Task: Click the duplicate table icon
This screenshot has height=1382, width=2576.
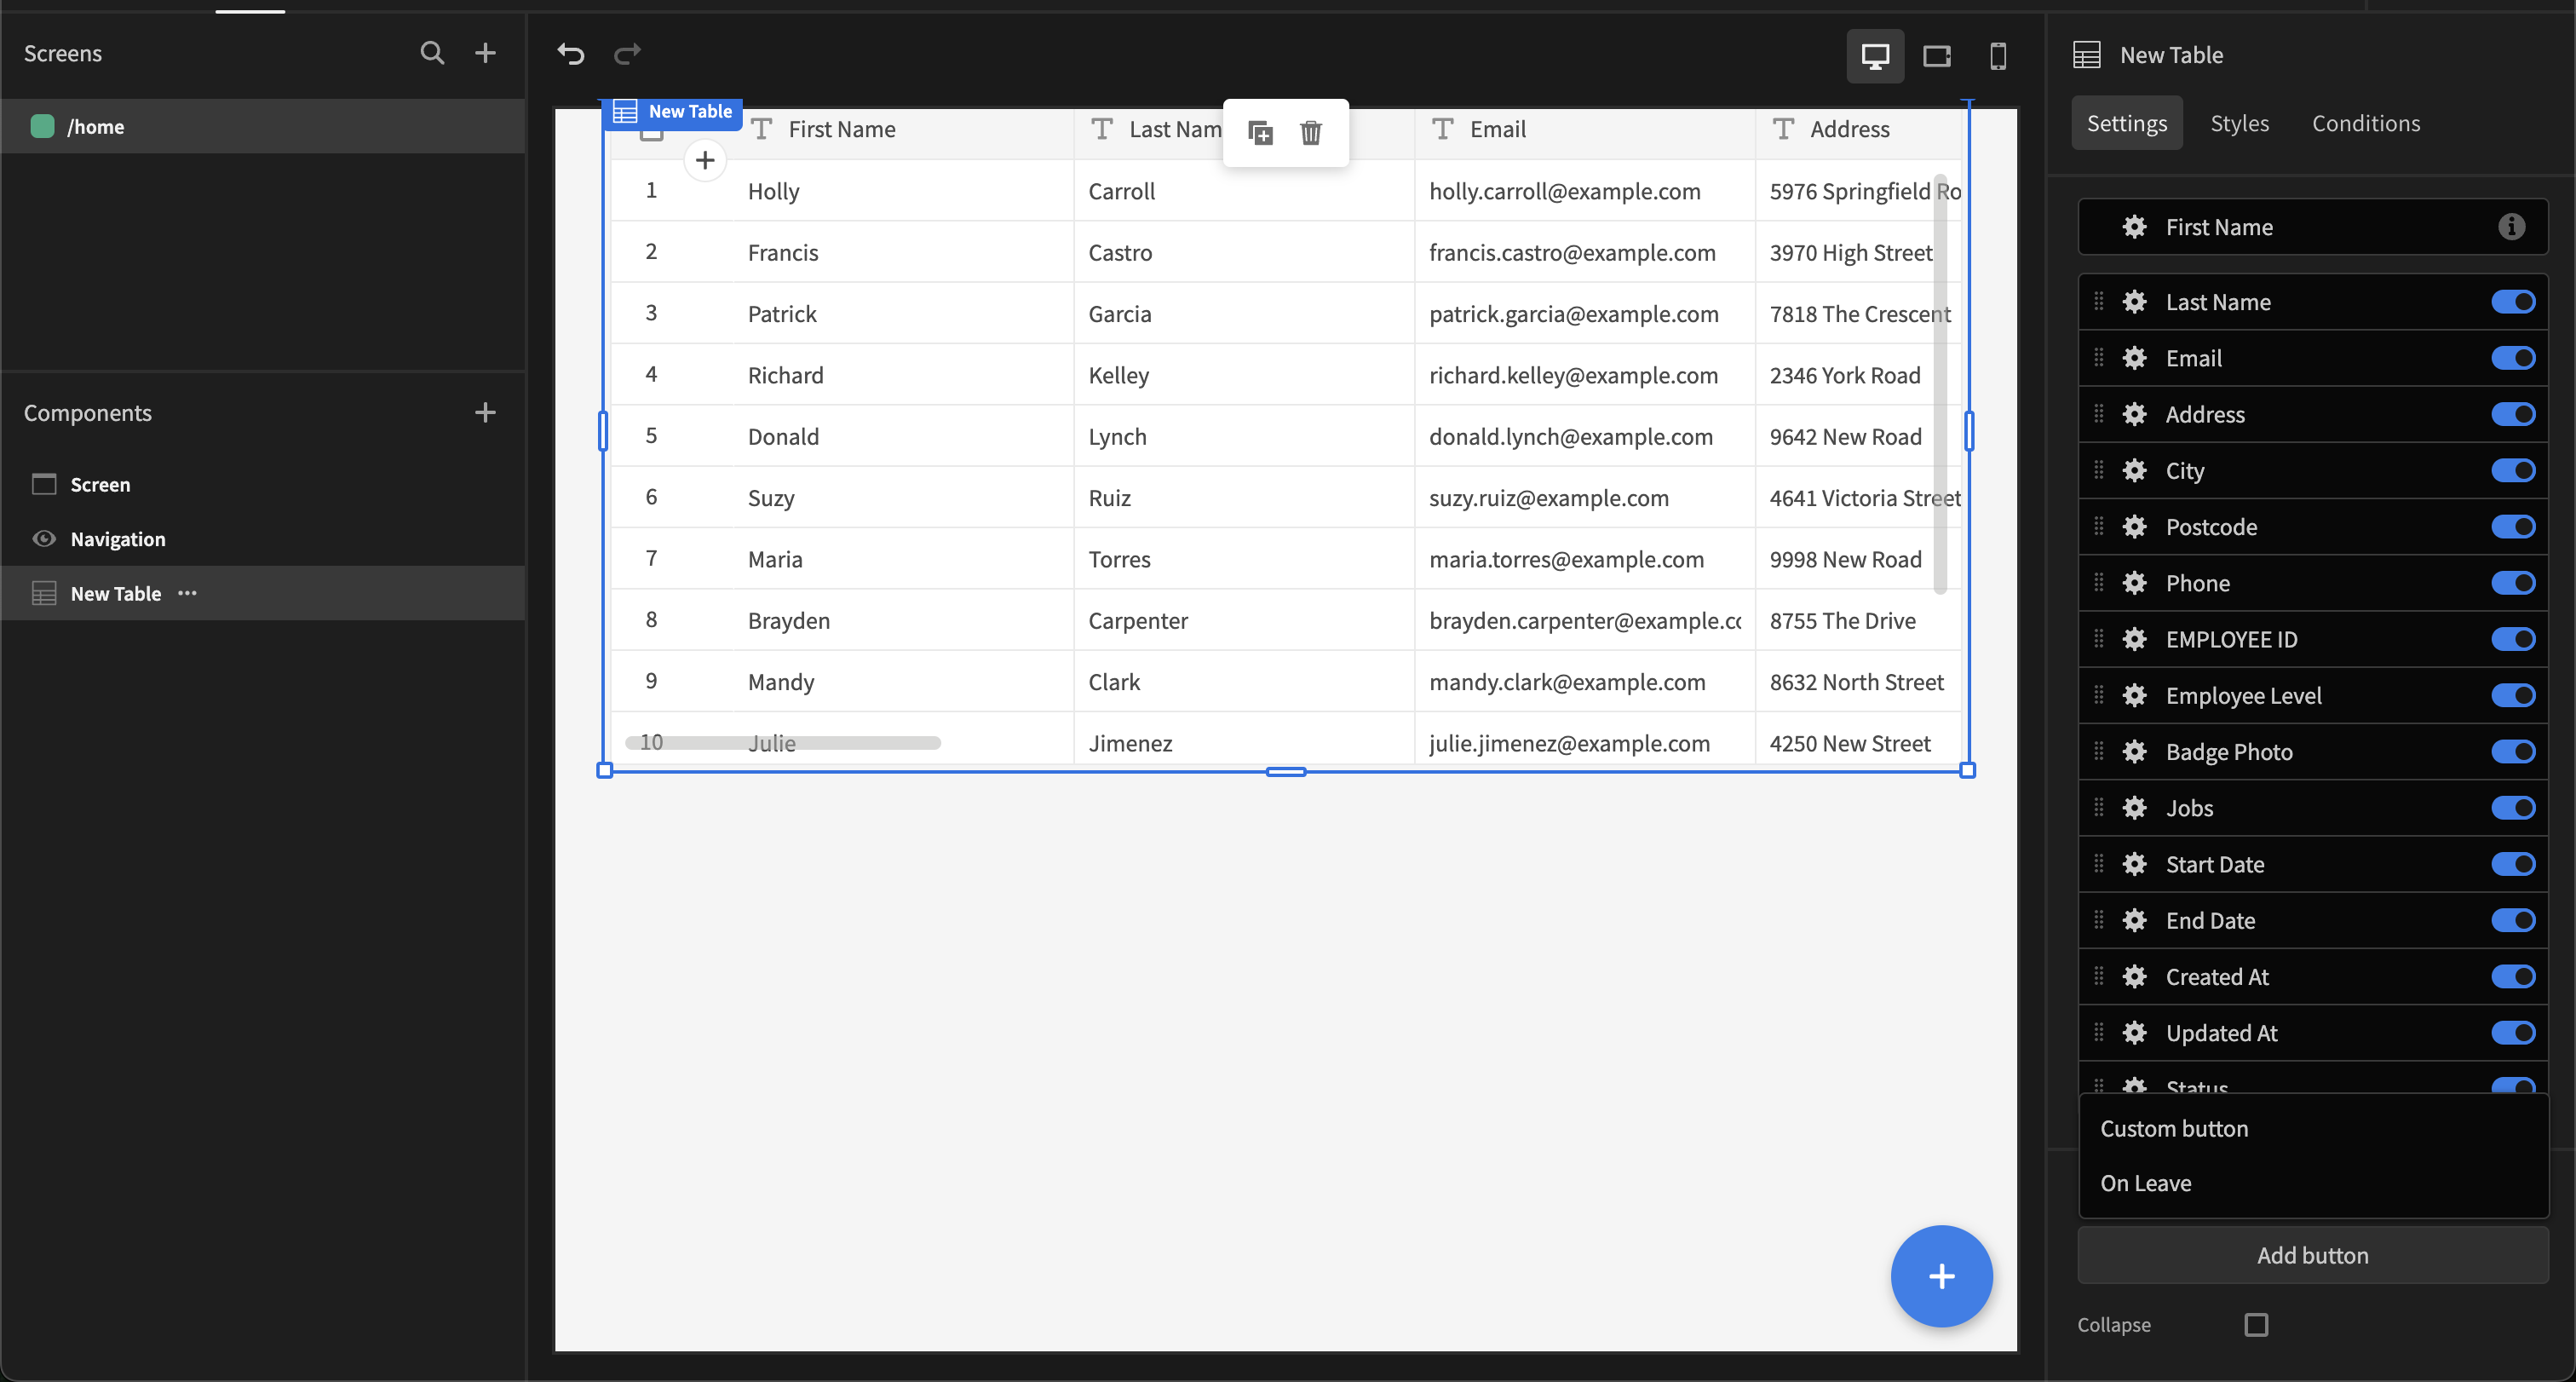Action: click(x=1259, y=133)
